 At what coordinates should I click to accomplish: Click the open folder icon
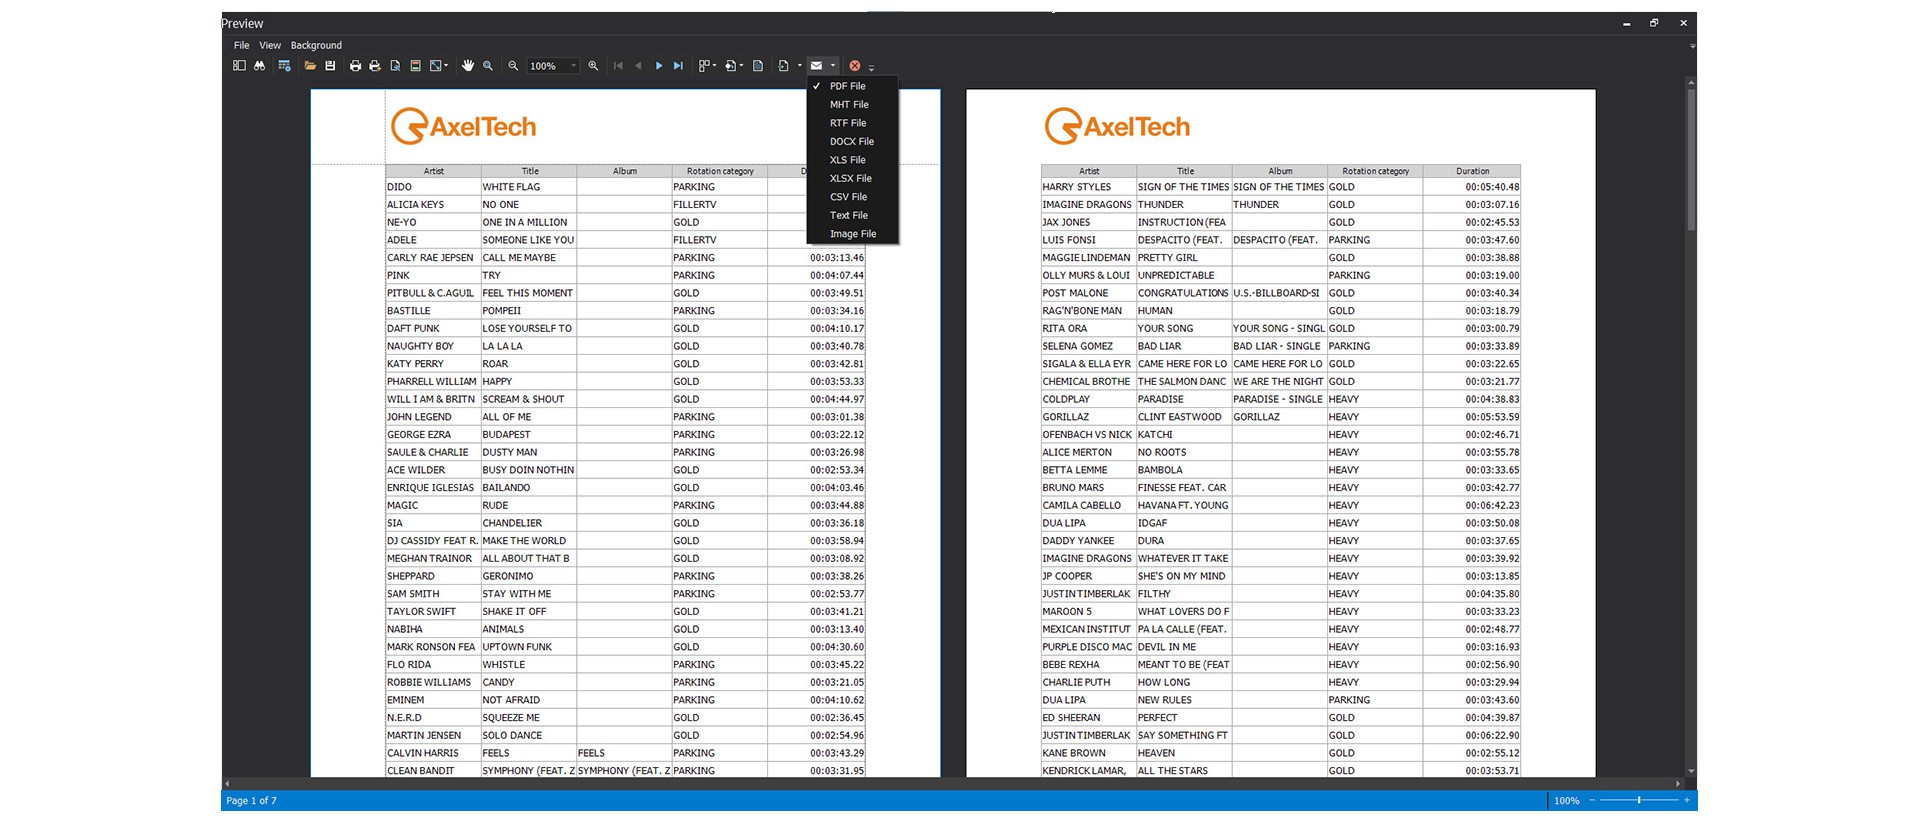310,66
